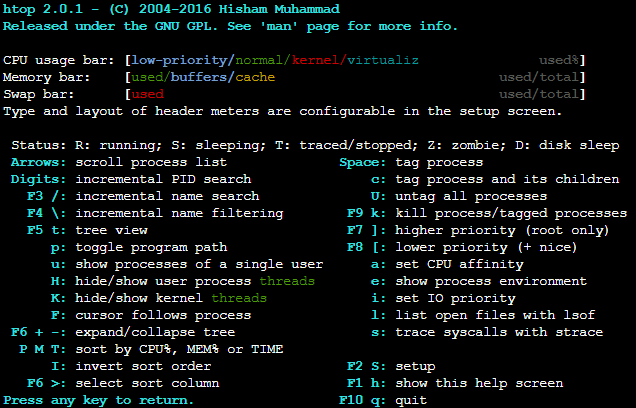This screenshot has height=408, width=636.
Task: Click the 'F8 [:' key label
Action: tap(367, 248)
